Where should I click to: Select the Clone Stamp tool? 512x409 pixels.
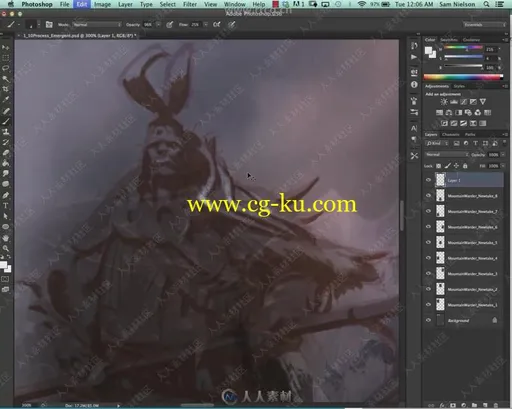(6, 132)
